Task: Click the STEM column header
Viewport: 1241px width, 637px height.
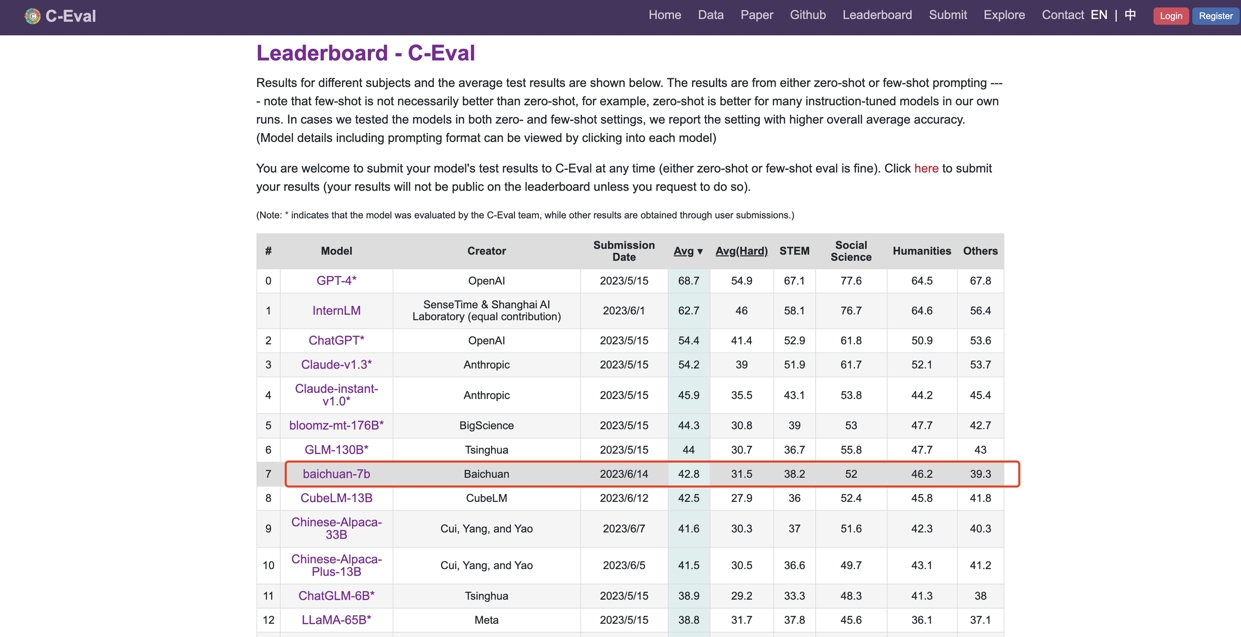Action: (x=794, y=251)
